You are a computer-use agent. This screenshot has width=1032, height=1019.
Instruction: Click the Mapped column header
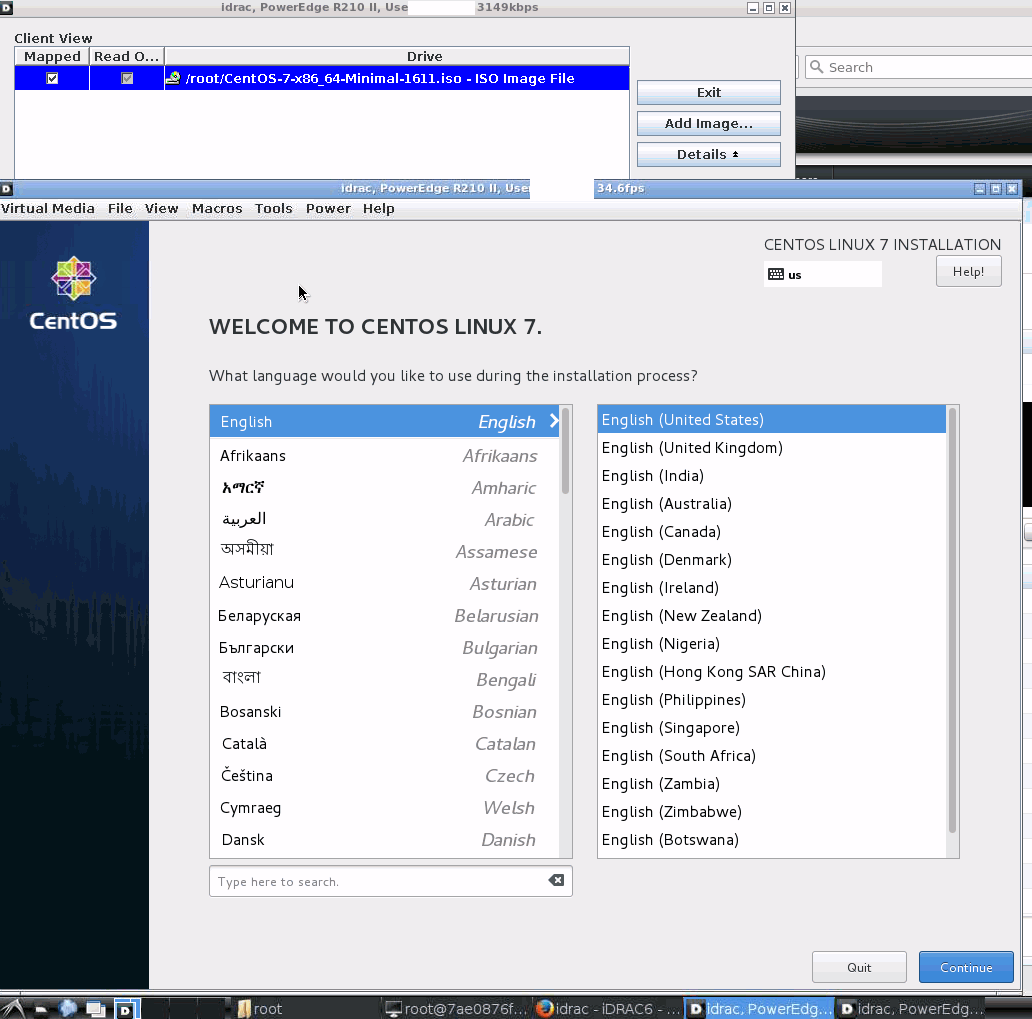point(52,57)
